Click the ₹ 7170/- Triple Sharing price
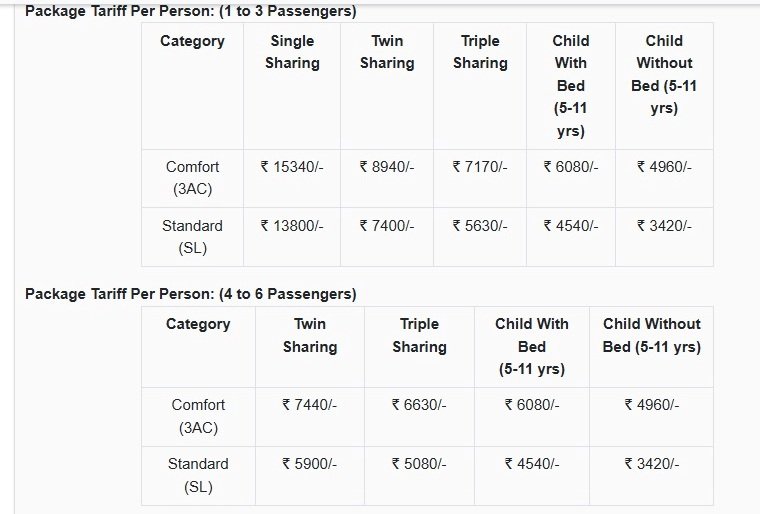The width and height of the screenshot is (760, 514). pyautogui.click(x=480, y=167)
